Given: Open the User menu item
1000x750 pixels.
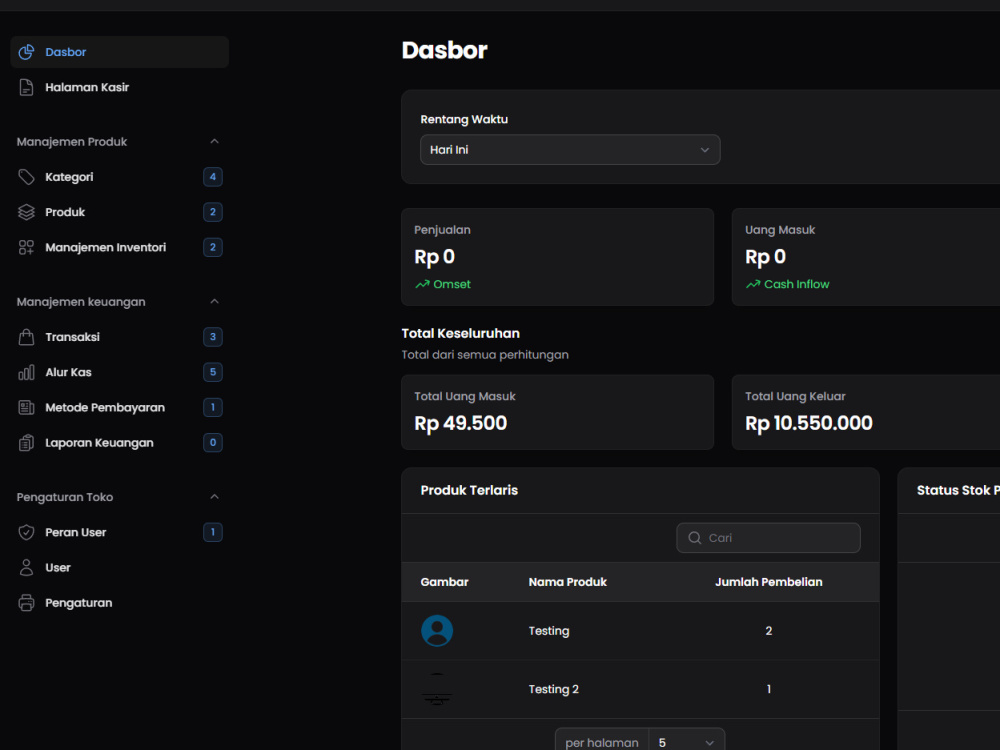Looking at the screenshot, I should click(120, 568).
